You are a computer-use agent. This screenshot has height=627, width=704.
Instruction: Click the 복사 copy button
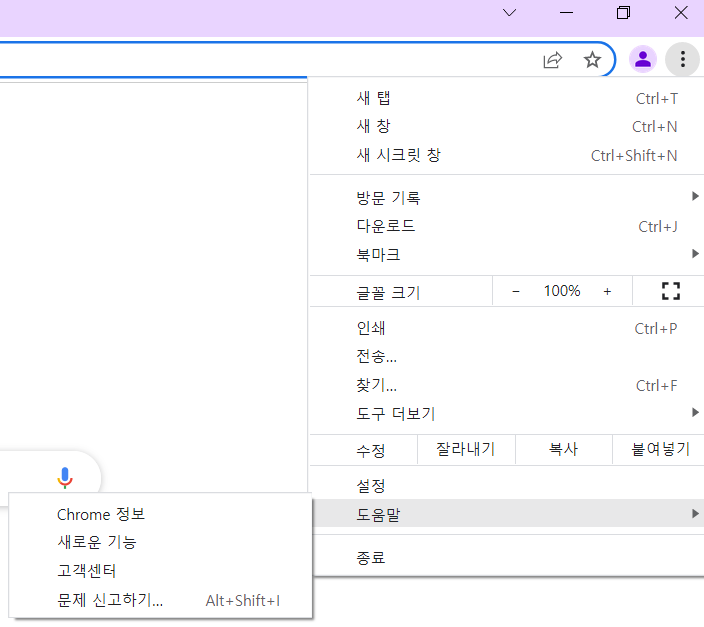[563, 449]
